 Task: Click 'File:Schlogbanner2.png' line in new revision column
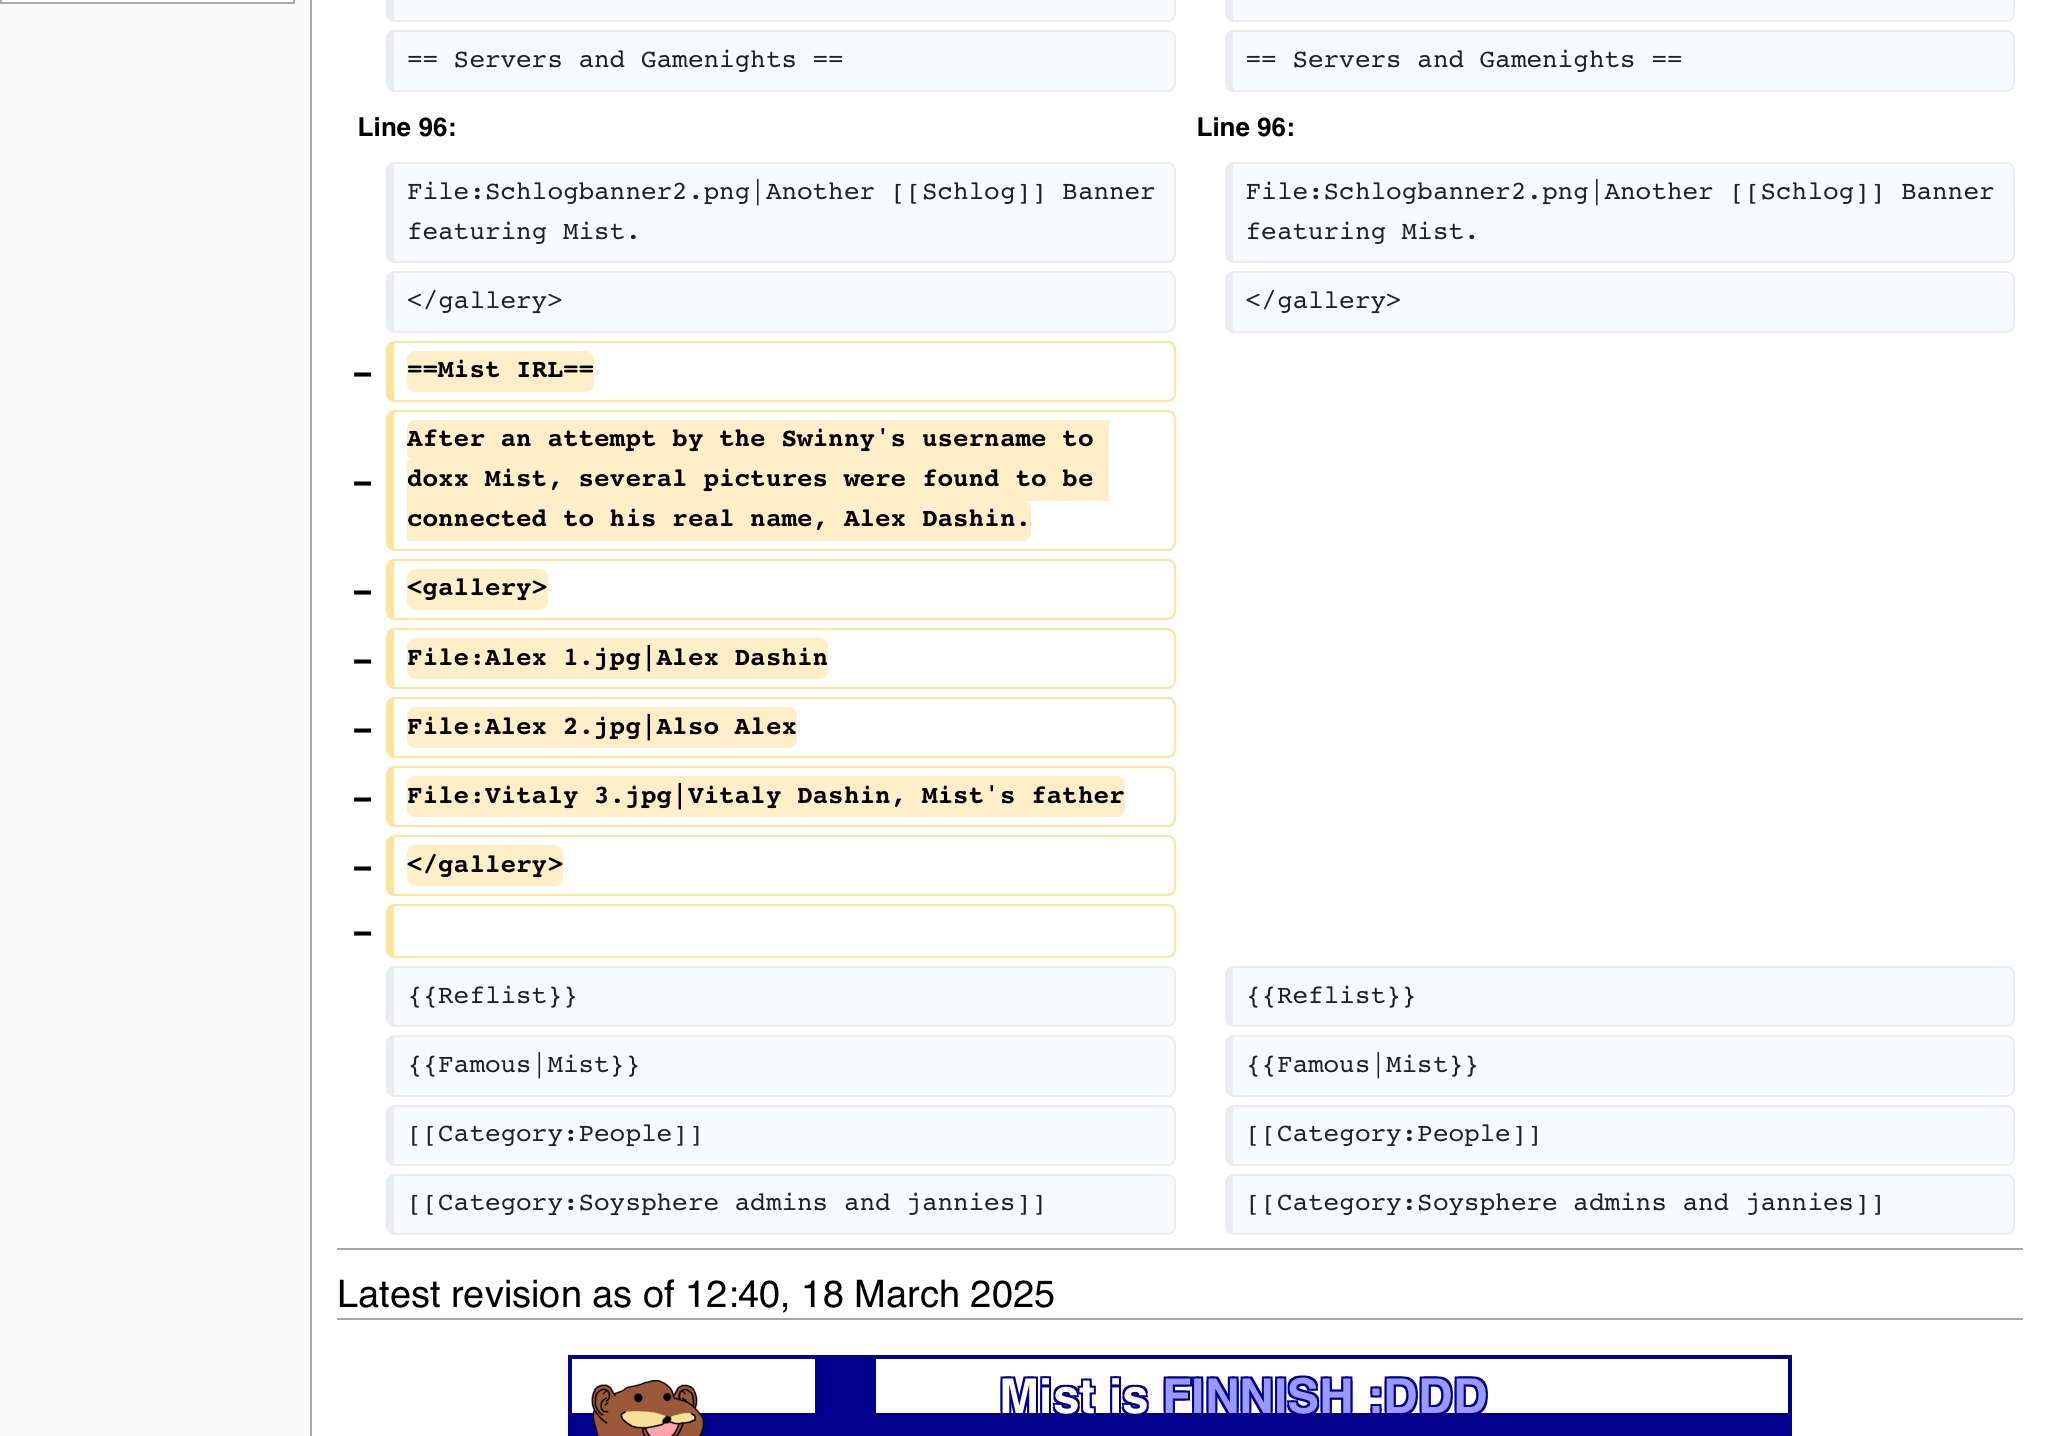pyautogui.click(x=1619, y=212)
